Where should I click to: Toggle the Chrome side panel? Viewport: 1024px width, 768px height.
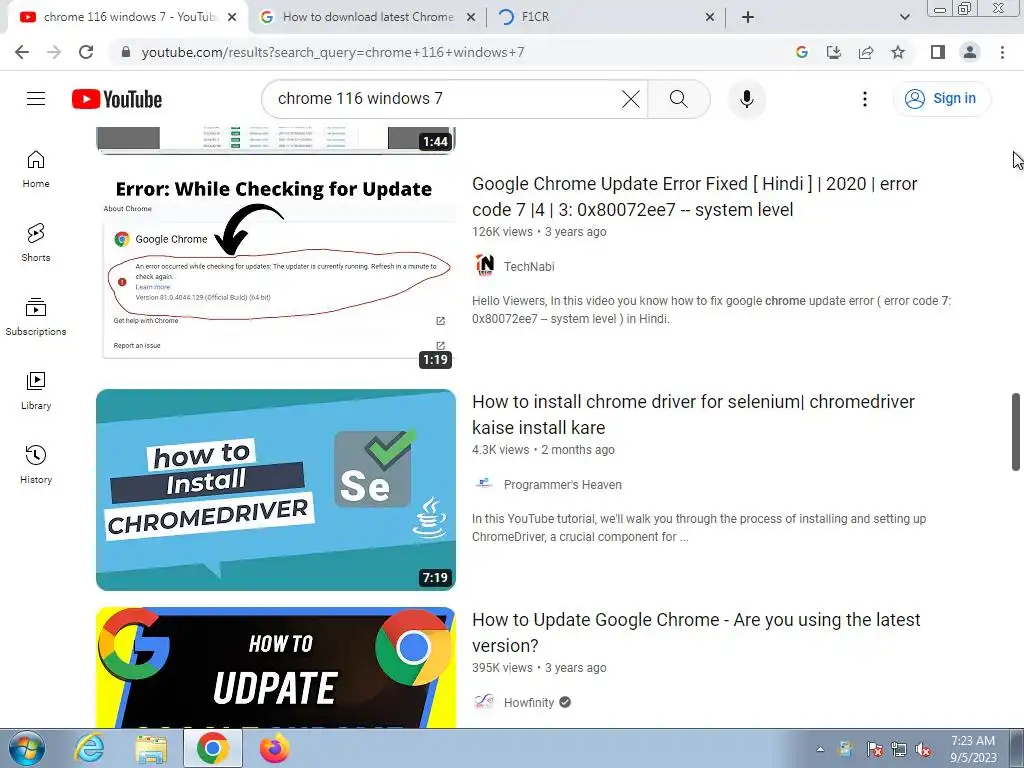pos(938,52)
